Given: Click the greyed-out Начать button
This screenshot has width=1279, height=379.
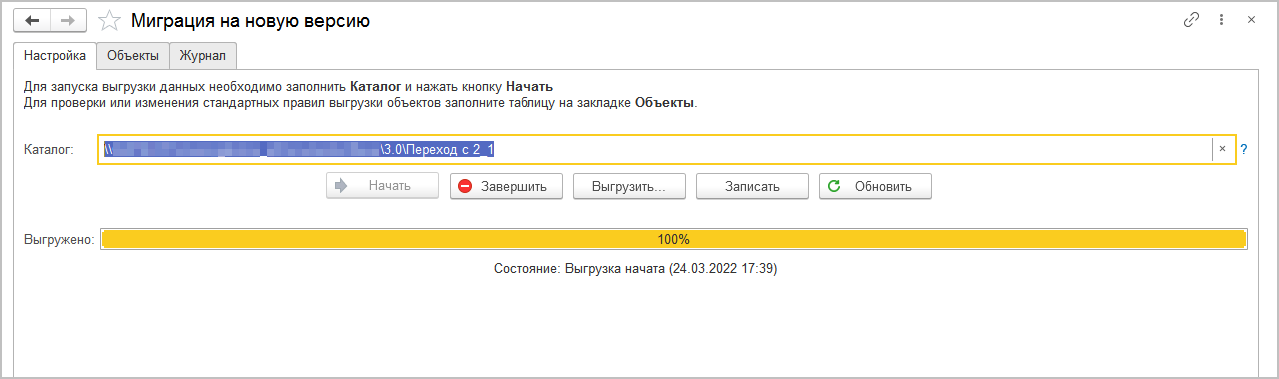Looking at the screenshot, I should point(382,186).
